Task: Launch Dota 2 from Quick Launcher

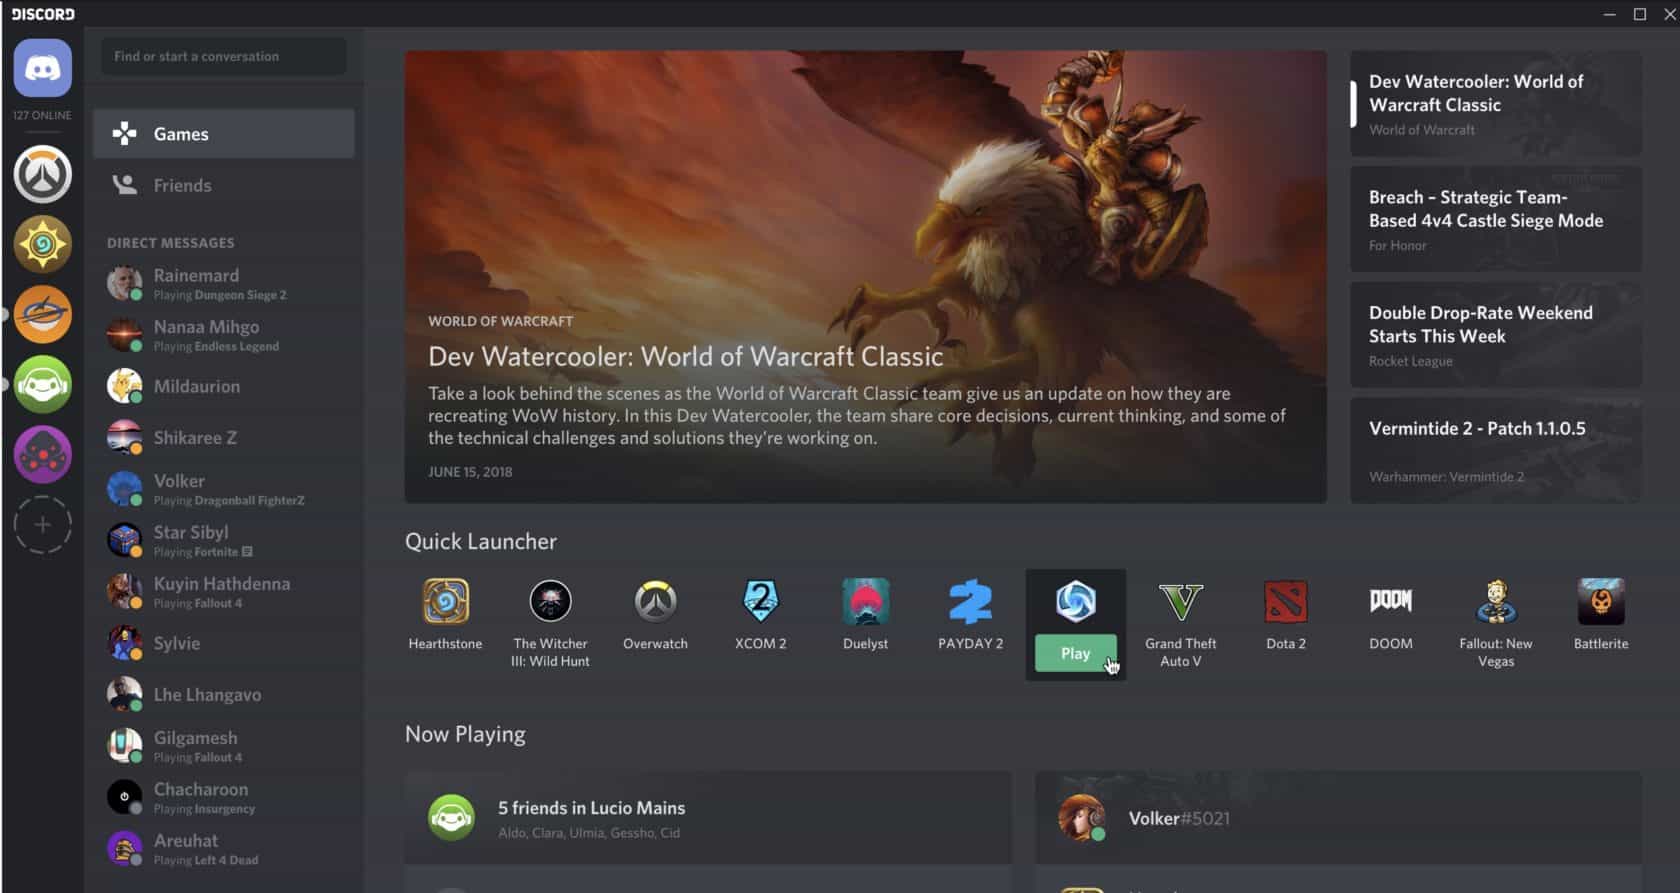Action: tap(1285, 602)
